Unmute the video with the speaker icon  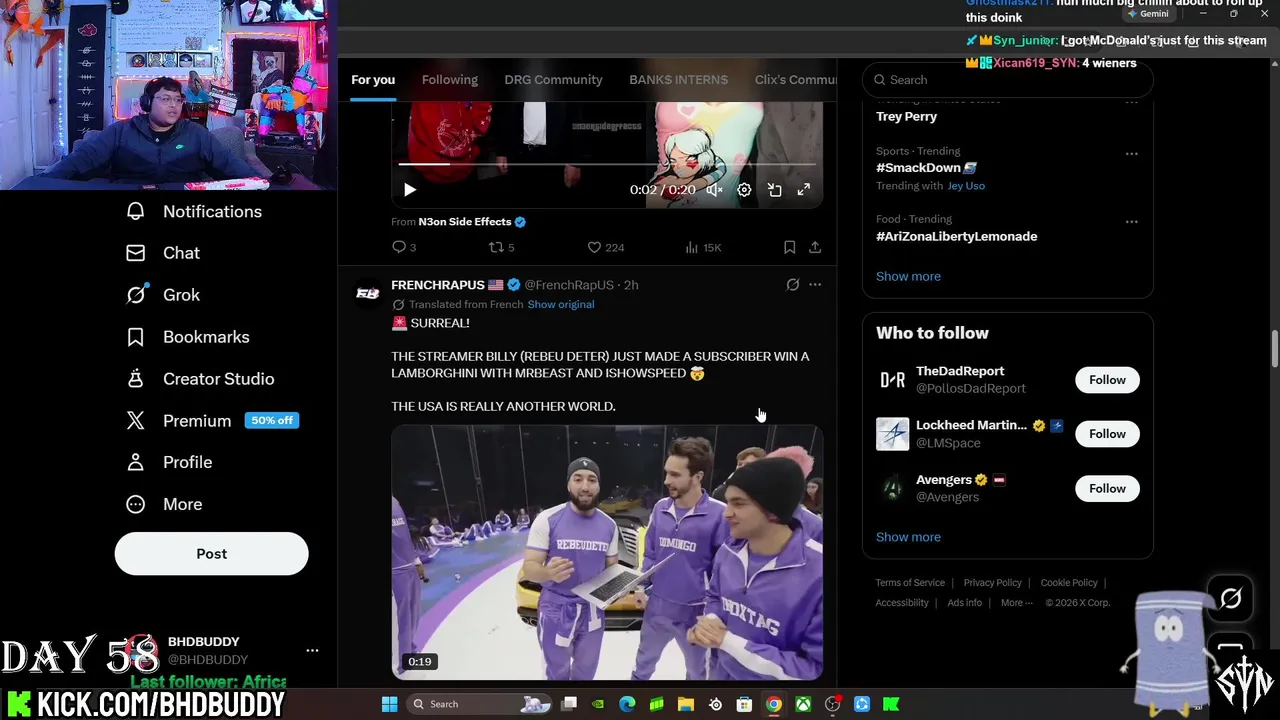pos(714,189)
